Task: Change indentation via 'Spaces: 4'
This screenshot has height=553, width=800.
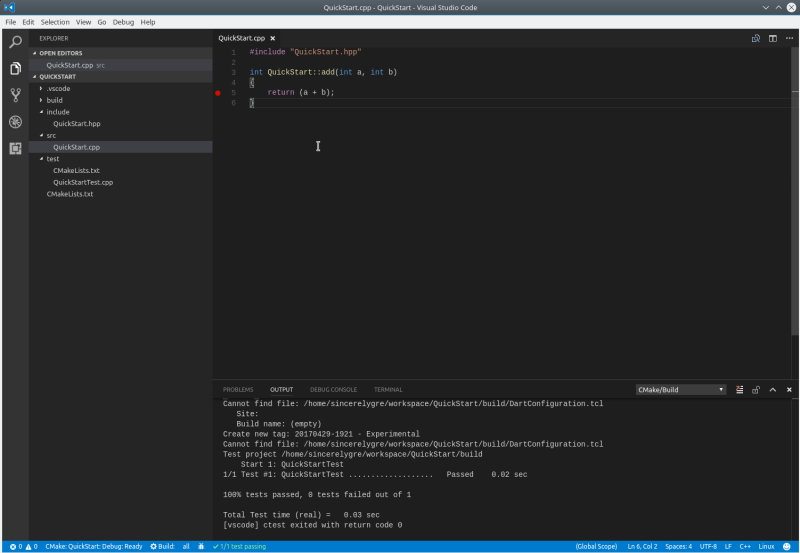Action: click(679, 546)
